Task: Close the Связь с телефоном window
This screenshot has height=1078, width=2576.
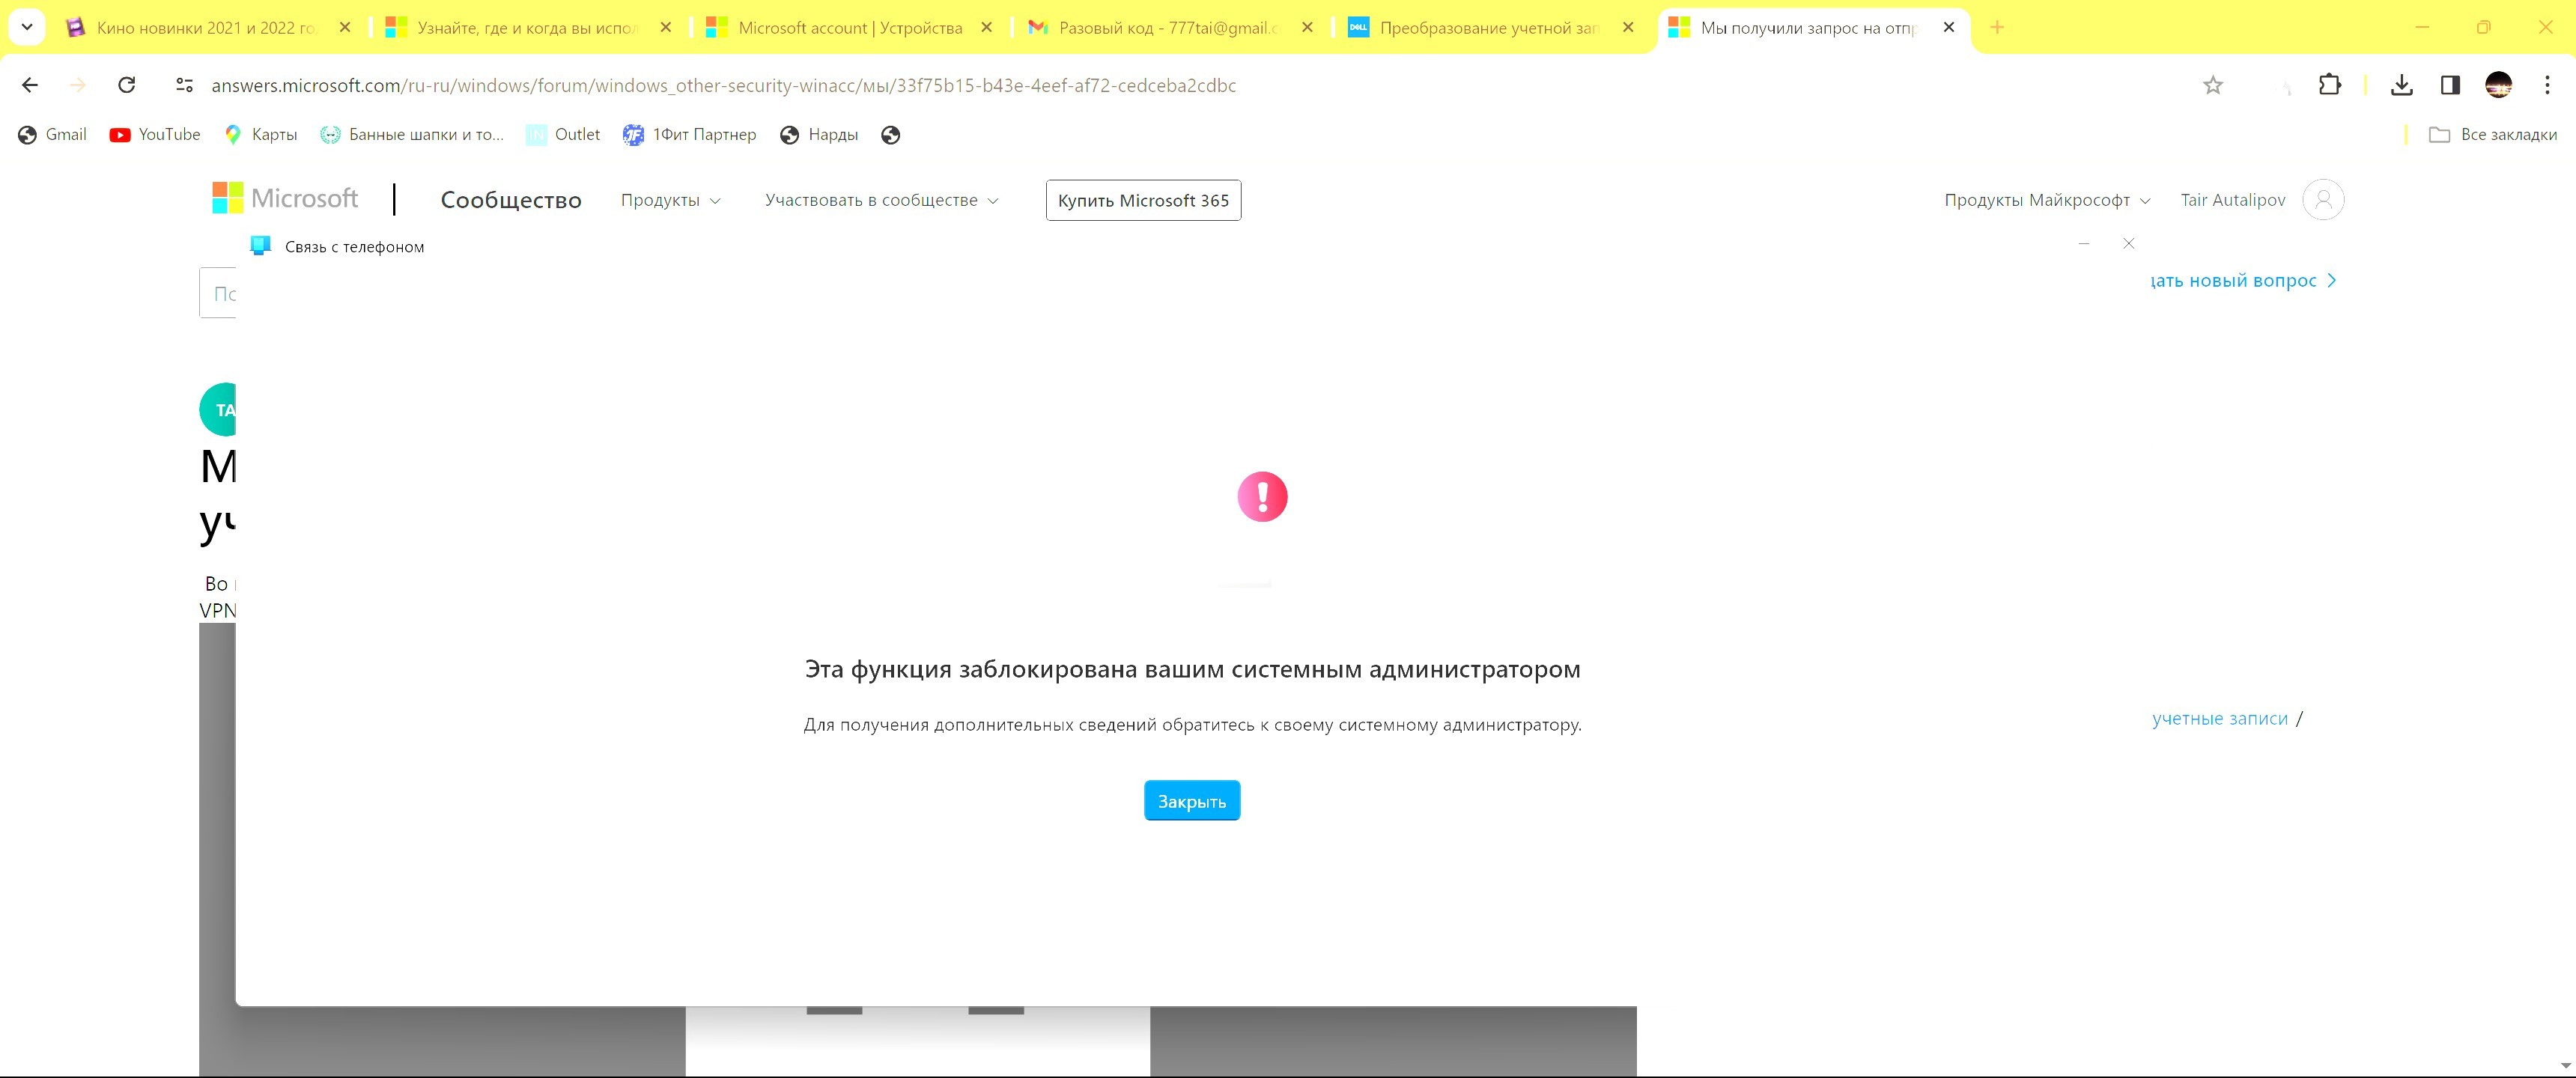Action: pos(2129,243)
